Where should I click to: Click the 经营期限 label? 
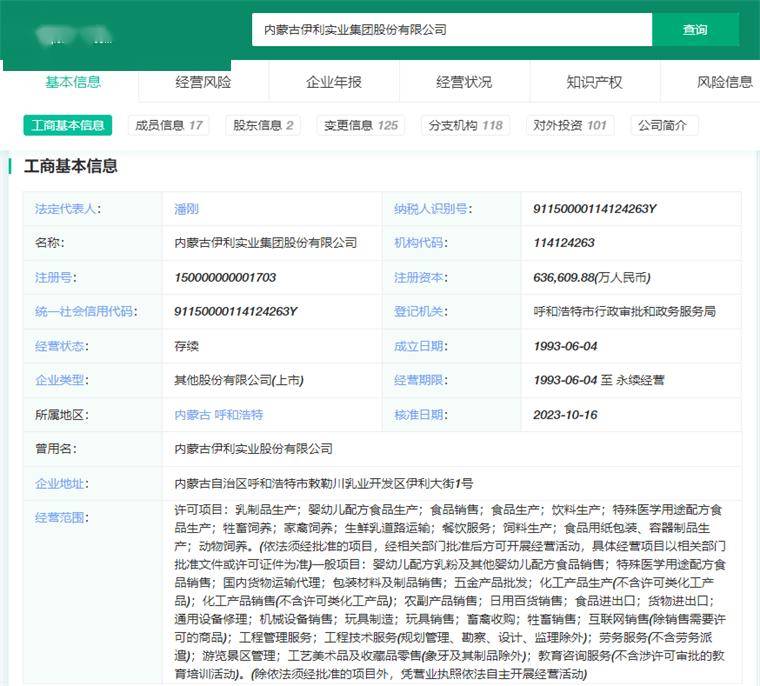(421, 380)
